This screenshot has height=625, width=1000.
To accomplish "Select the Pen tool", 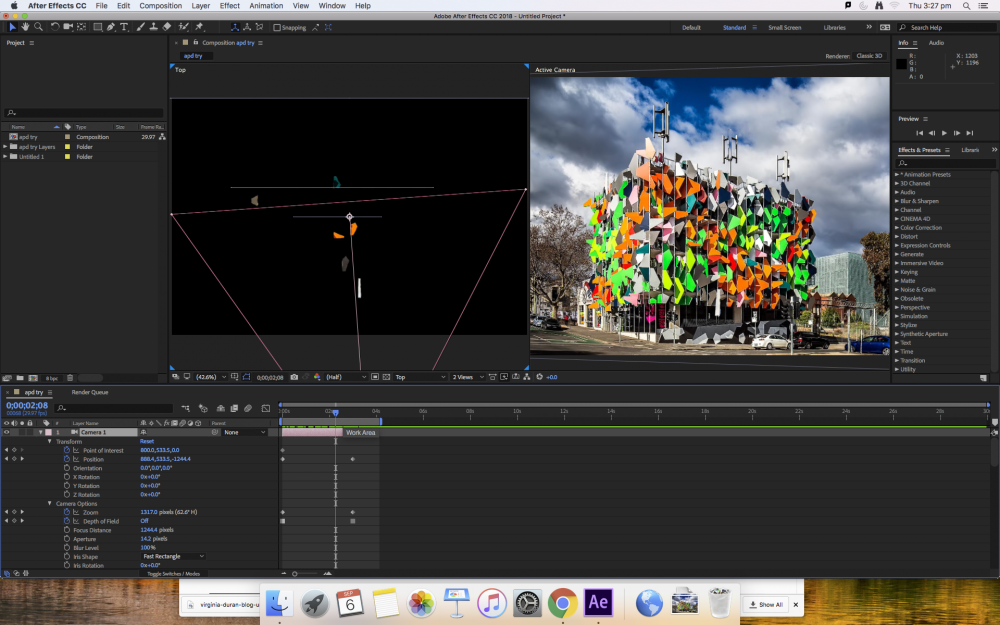I will click(111, 27).
